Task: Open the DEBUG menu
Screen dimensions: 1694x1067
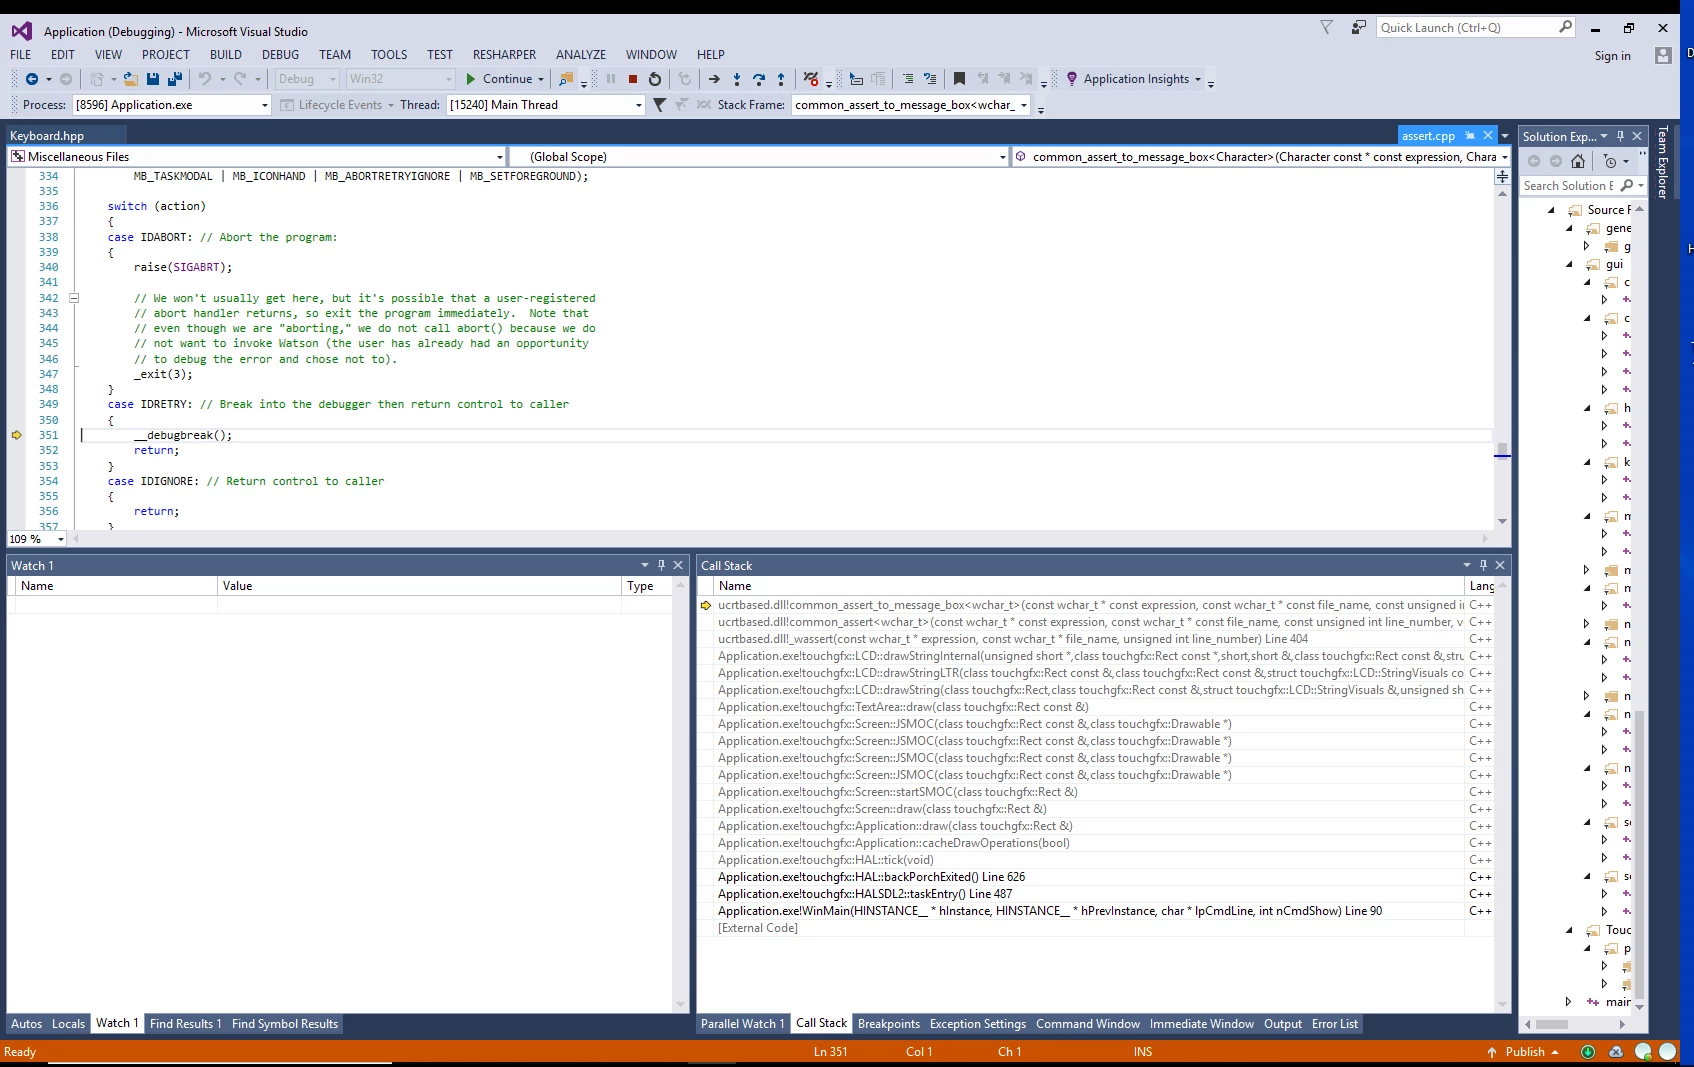Action: 280,55
